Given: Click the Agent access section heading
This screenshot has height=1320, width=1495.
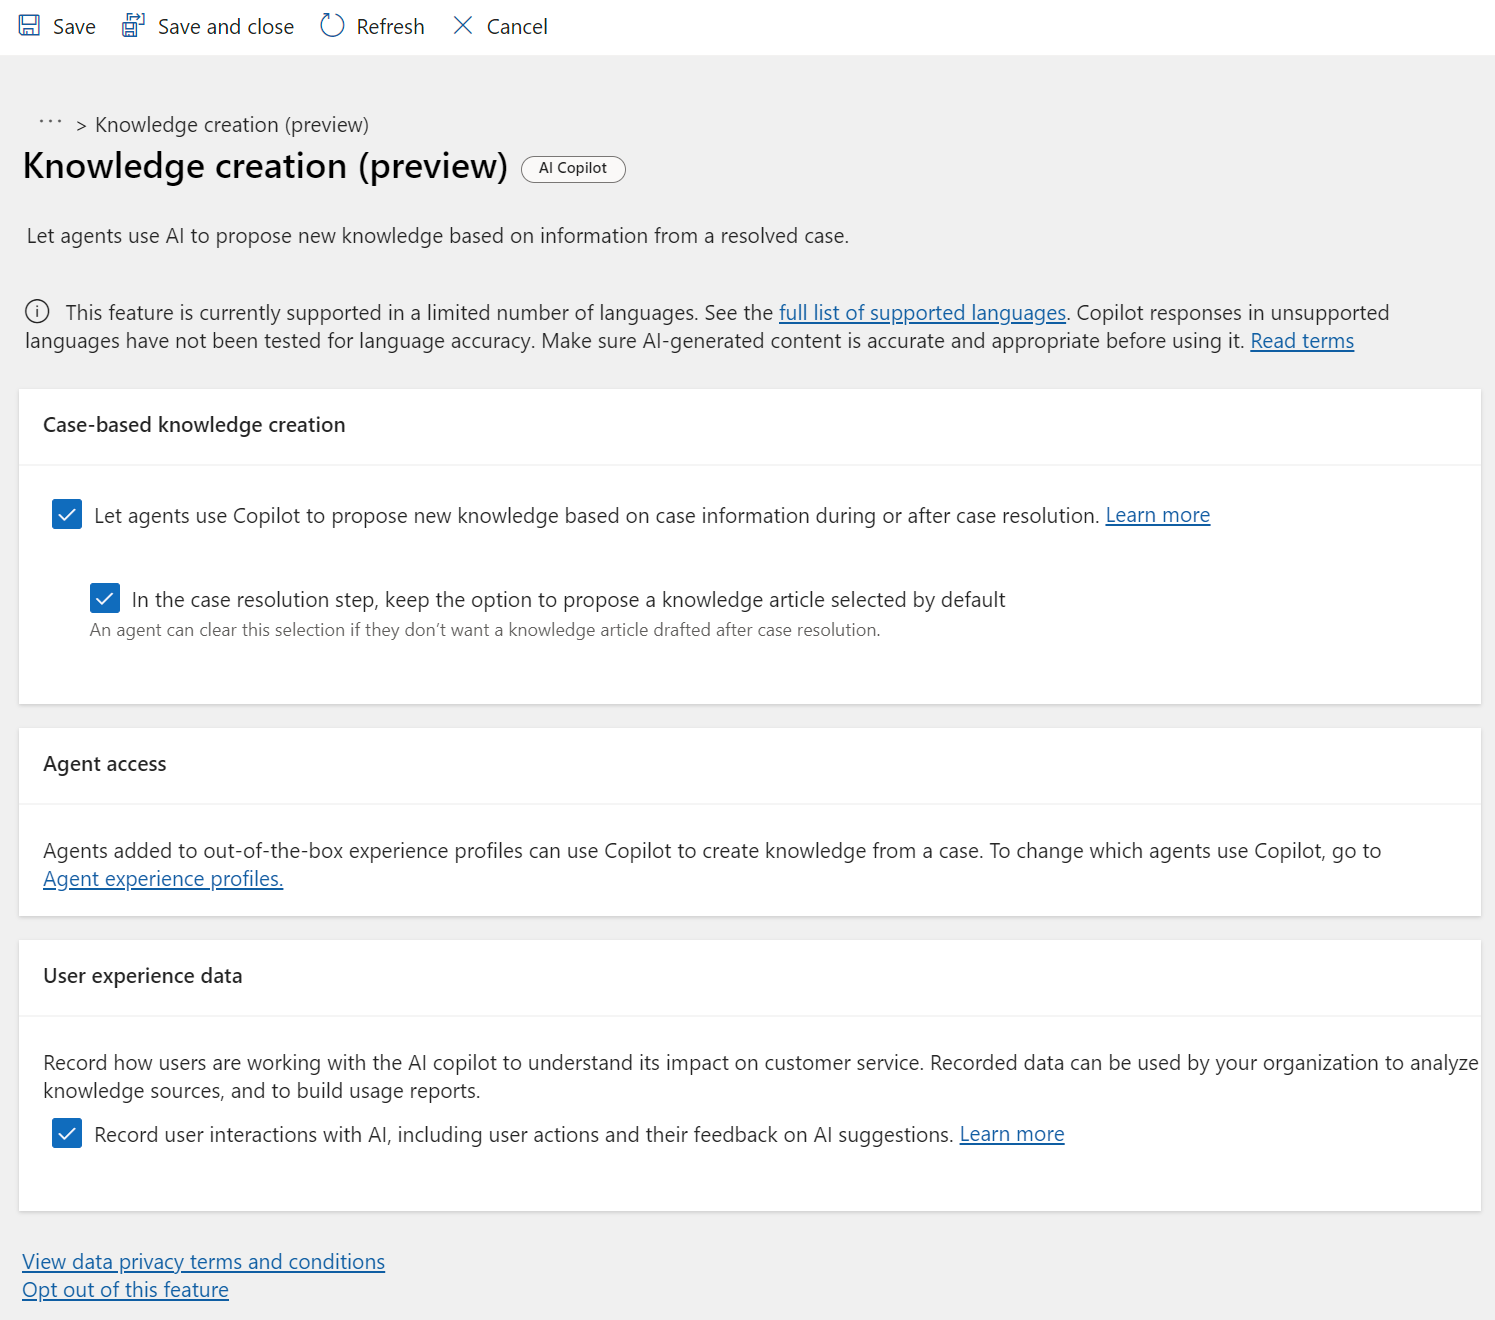Looking at the screenshot, I should [x=104, y=763].
